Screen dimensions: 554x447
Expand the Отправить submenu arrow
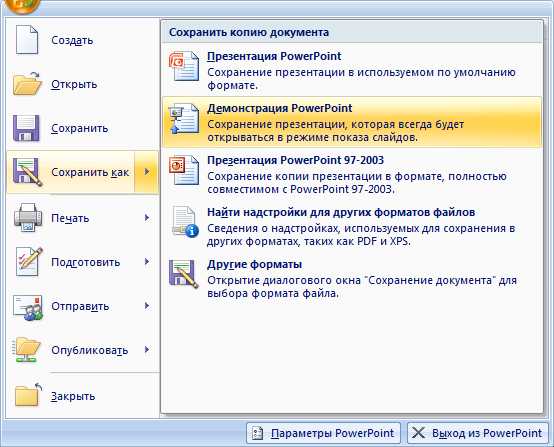click(147, 306)
